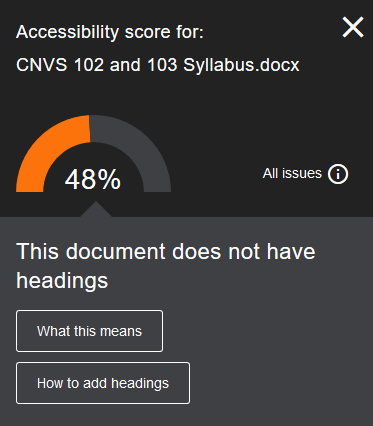Dismiss the panel using the X icon

click(353, 27)
